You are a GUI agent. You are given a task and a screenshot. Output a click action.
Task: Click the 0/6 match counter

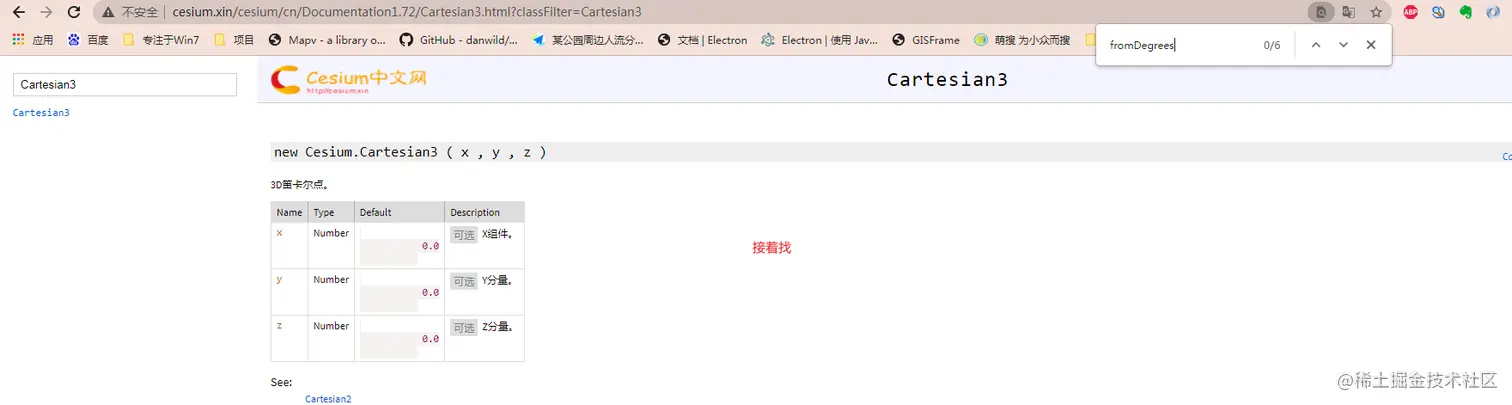pyautogui.click(x=1272, y=45)
